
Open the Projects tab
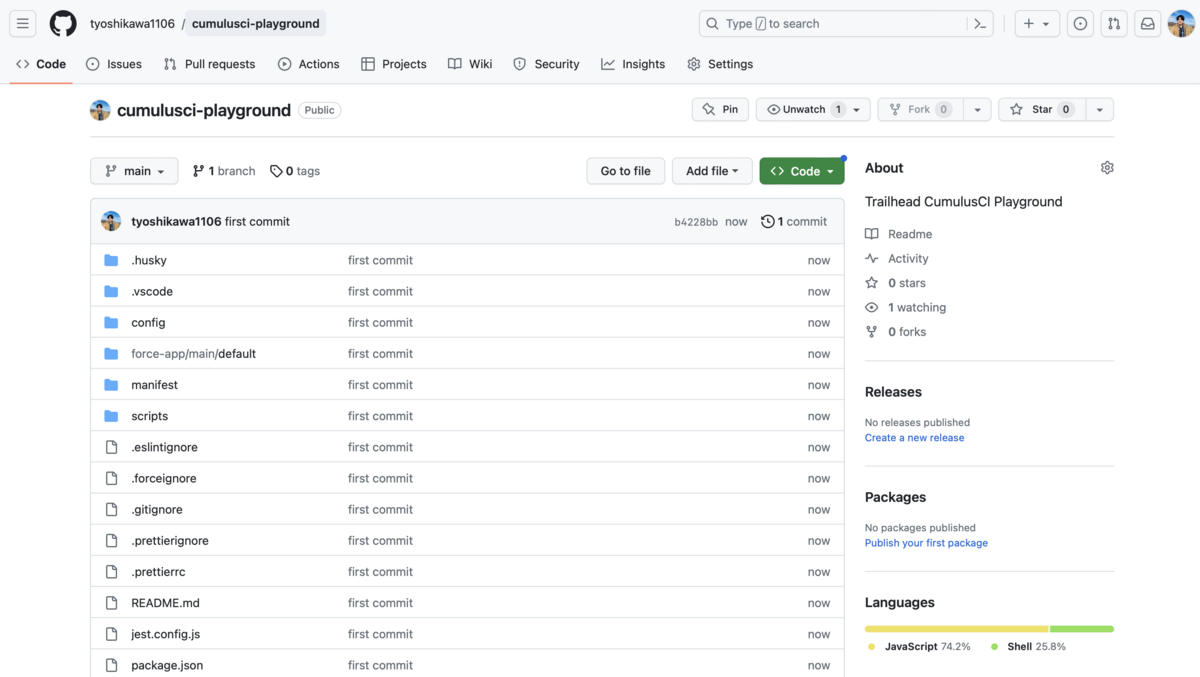(x=394, y=64)
